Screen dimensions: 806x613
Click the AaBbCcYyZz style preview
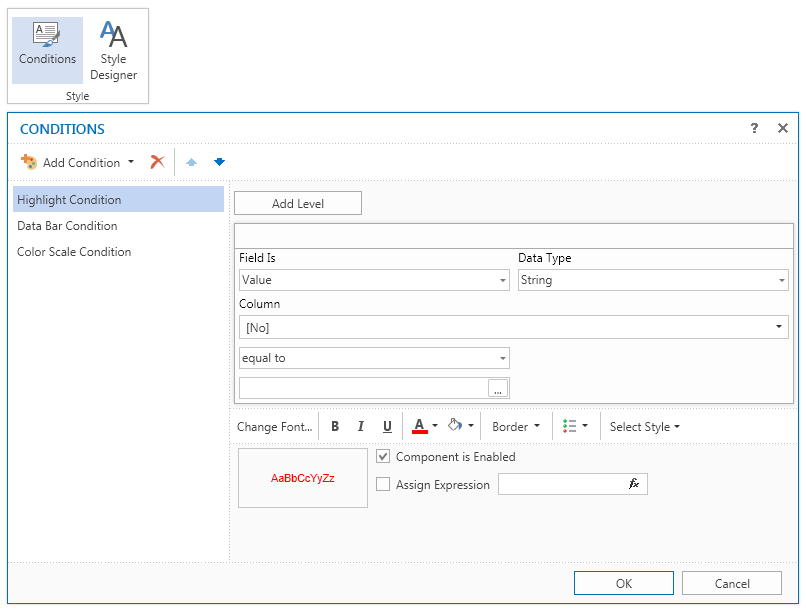point(303,478)
